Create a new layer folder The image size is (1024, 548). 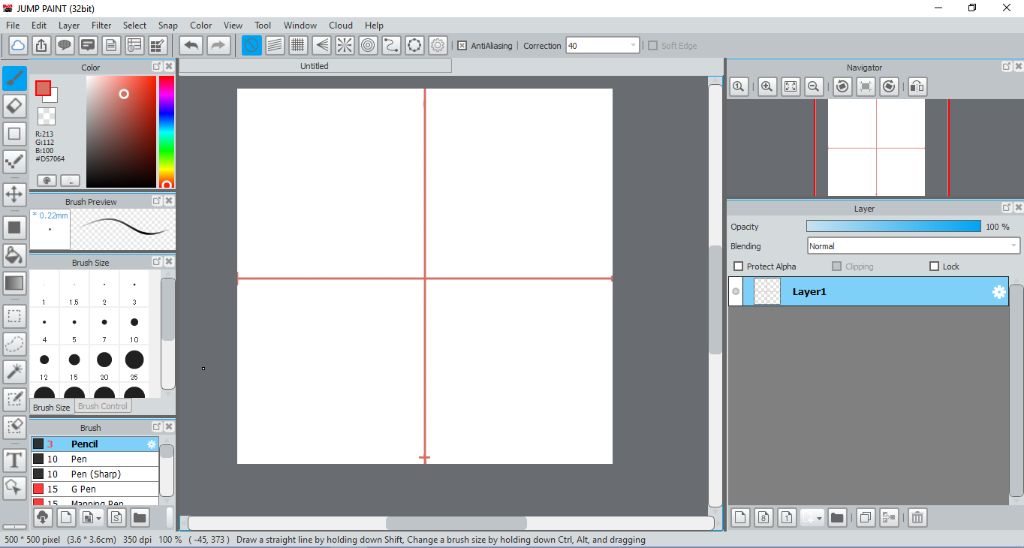[x=837, y=517]
